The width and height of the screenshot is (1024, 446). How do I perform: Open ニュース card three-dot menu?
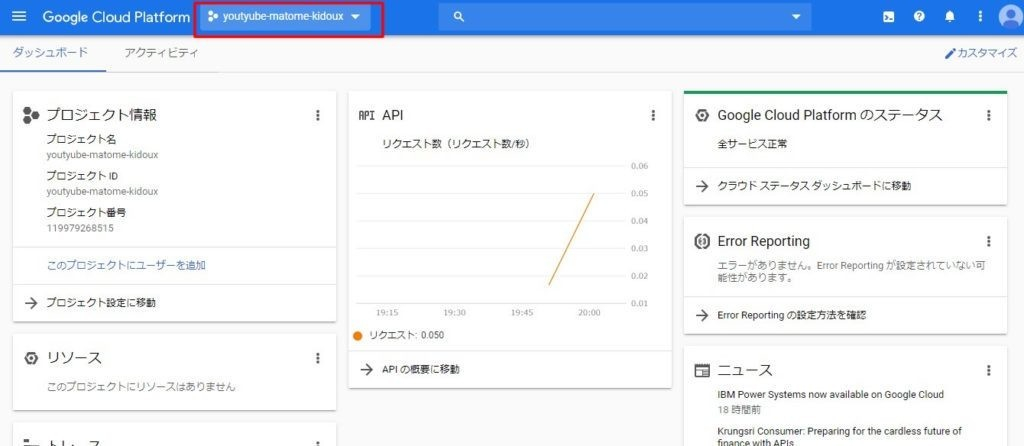click(x=989, y=370)
